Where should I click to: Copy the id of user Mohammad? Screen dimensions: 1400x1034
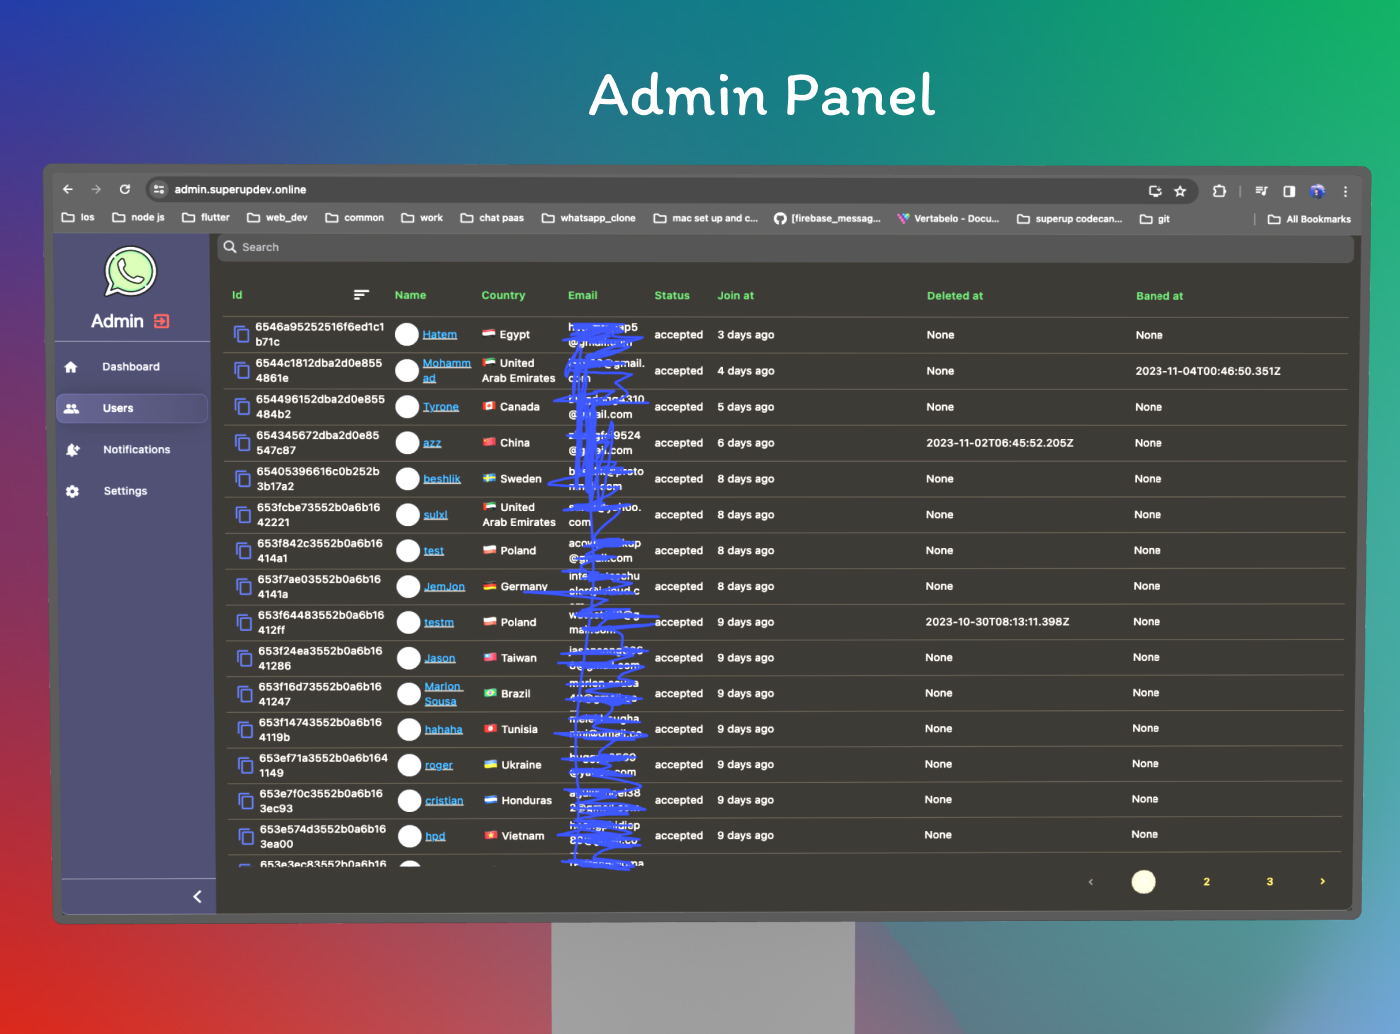pos(242,370)
